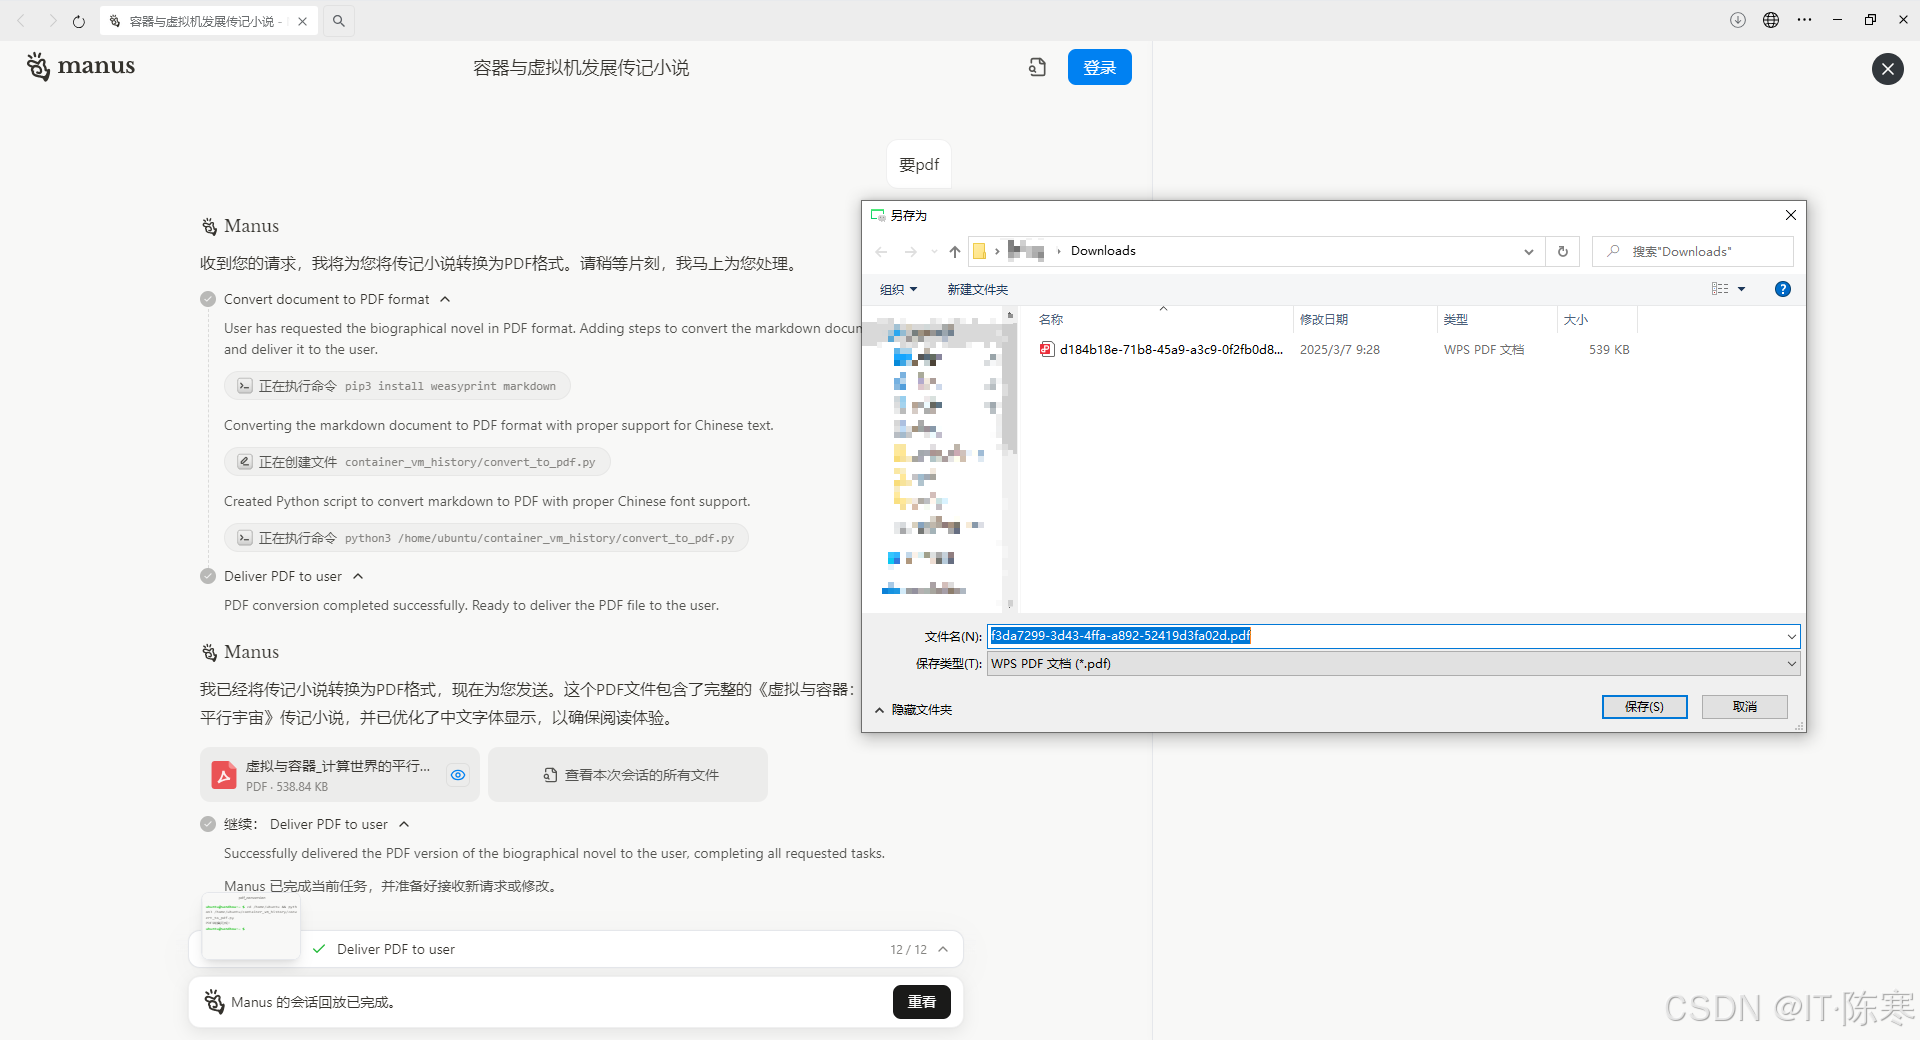Image resolution: width=1920 pixels, height=1040 pixels.
Task: Open the view options dropdown arrow
Action: point(1741,289)
